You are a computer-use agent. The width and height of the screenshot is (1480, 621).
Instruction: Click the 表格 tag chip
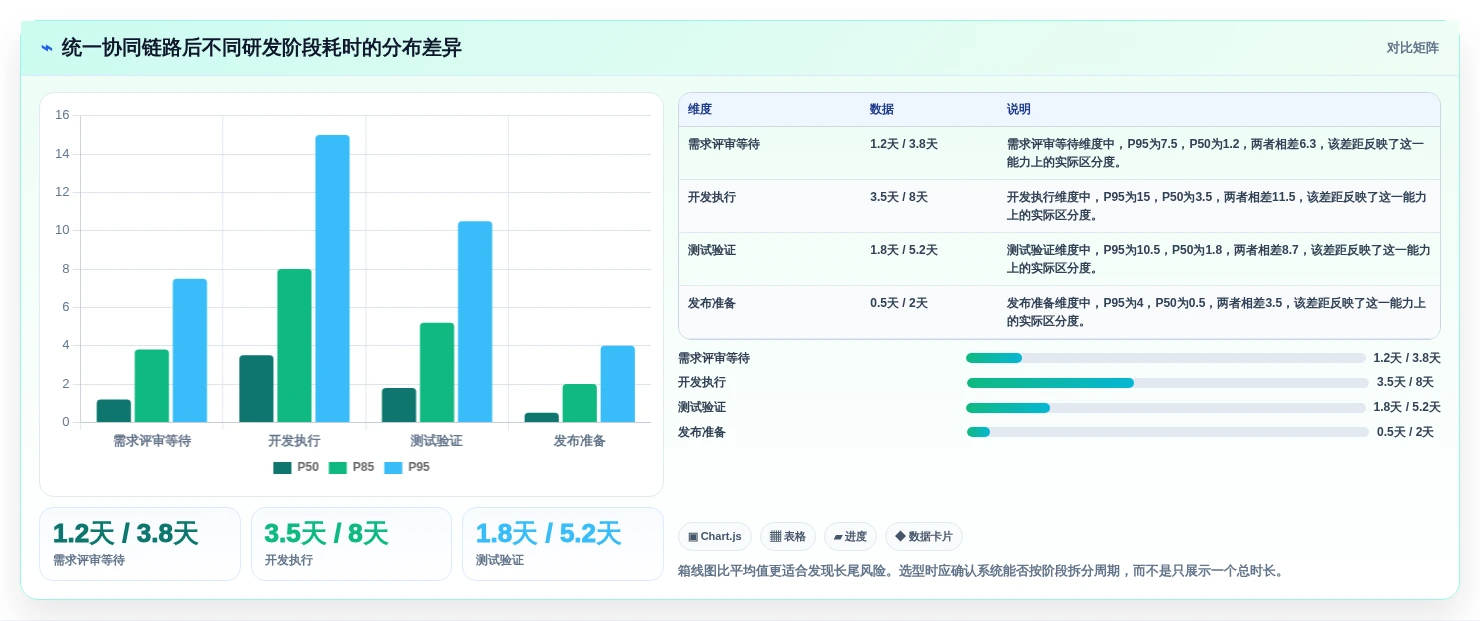pyautogui.click(x=788, y=537)
